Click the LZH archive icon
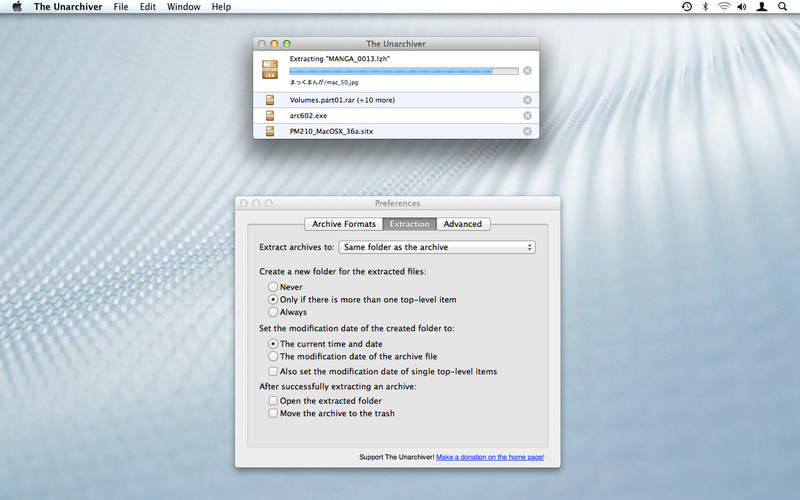The image size is (800, 500). pyautogui.click(x=270, y=70)
